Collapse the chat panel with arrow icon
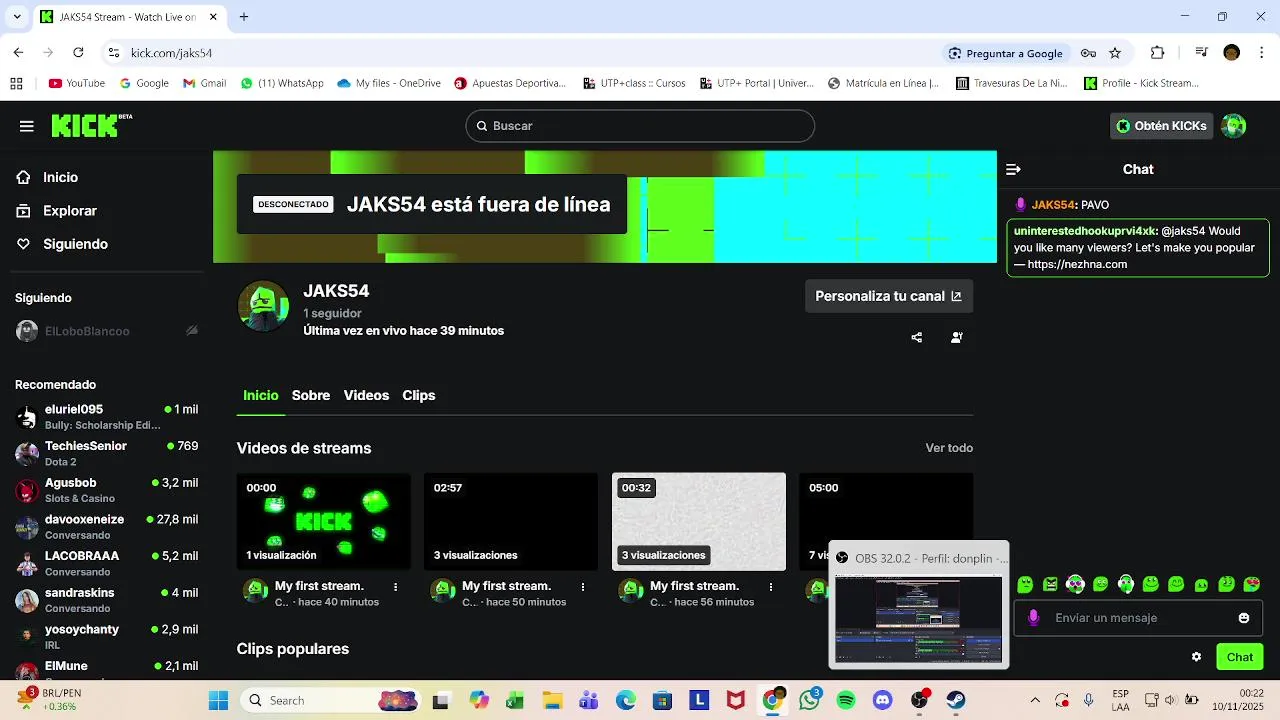The height and width of the screenshot is (720, 1280). pos(1013,169)
